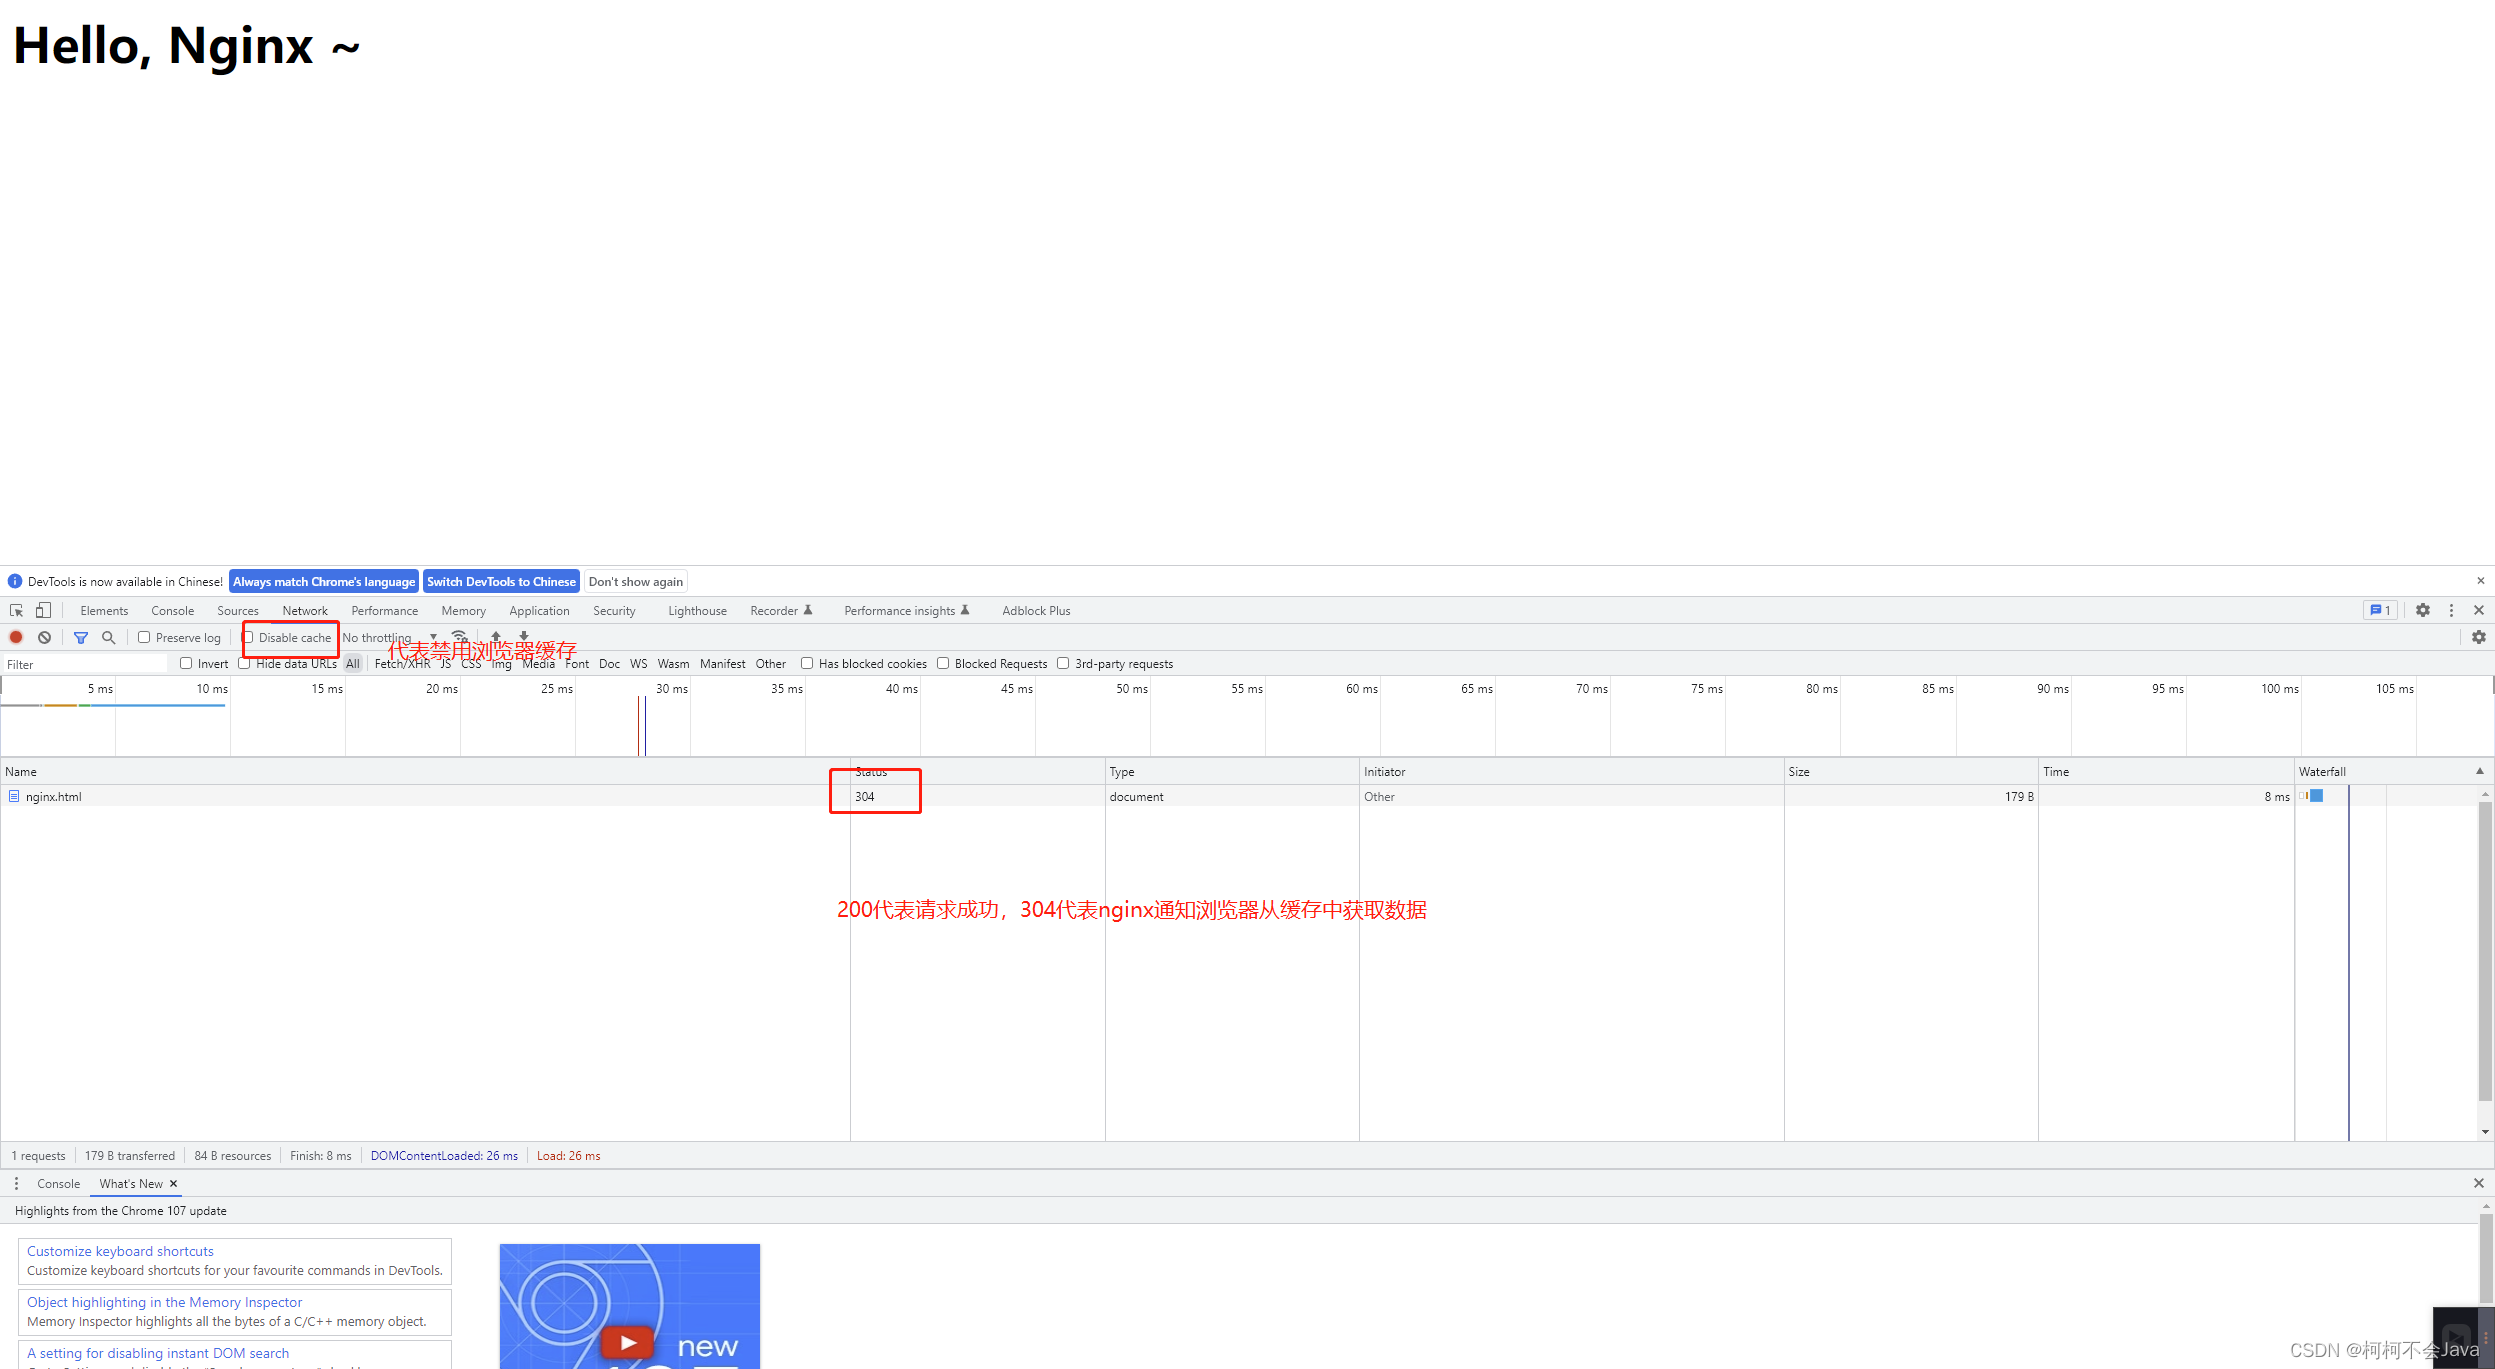The height and width of the screenshot is (1369, 2495).
Task: Select the inspect element picker icon
Action: (16, 610)
